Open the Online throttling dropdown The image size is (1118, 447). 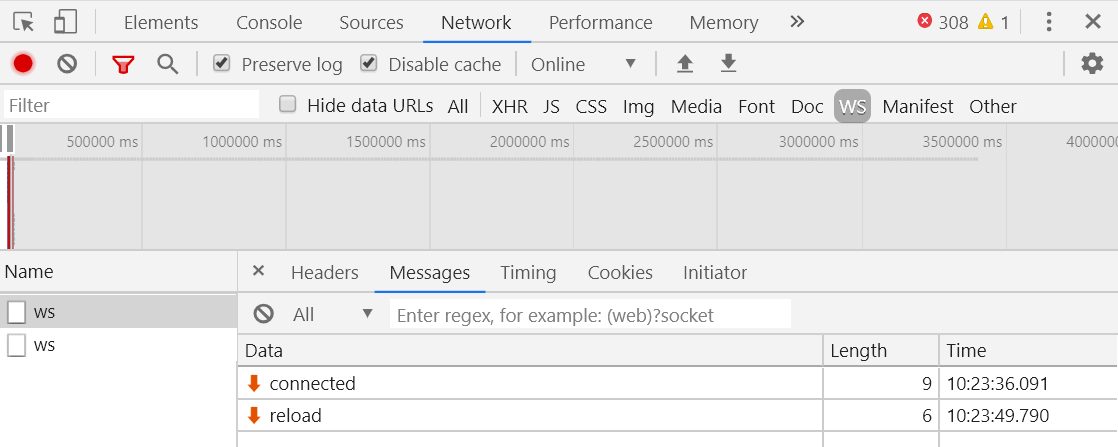[584, 64]
